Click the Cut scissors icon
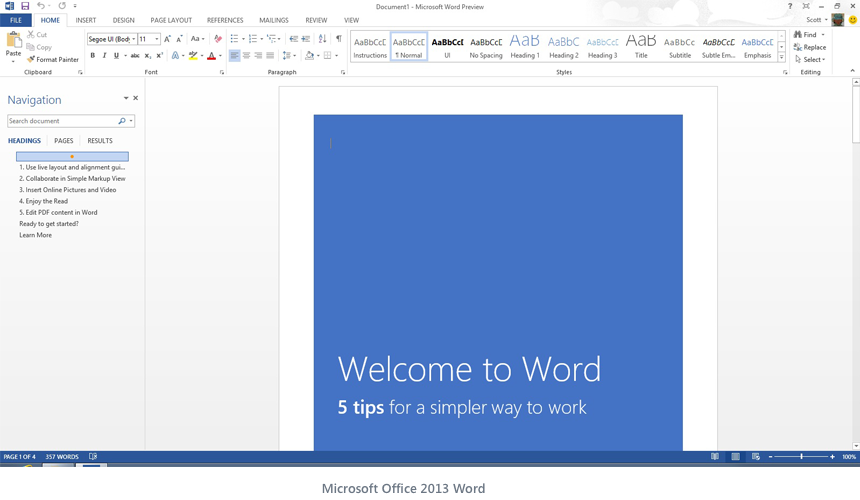Viewport: 860px width, 500px height. pos(31,35)
